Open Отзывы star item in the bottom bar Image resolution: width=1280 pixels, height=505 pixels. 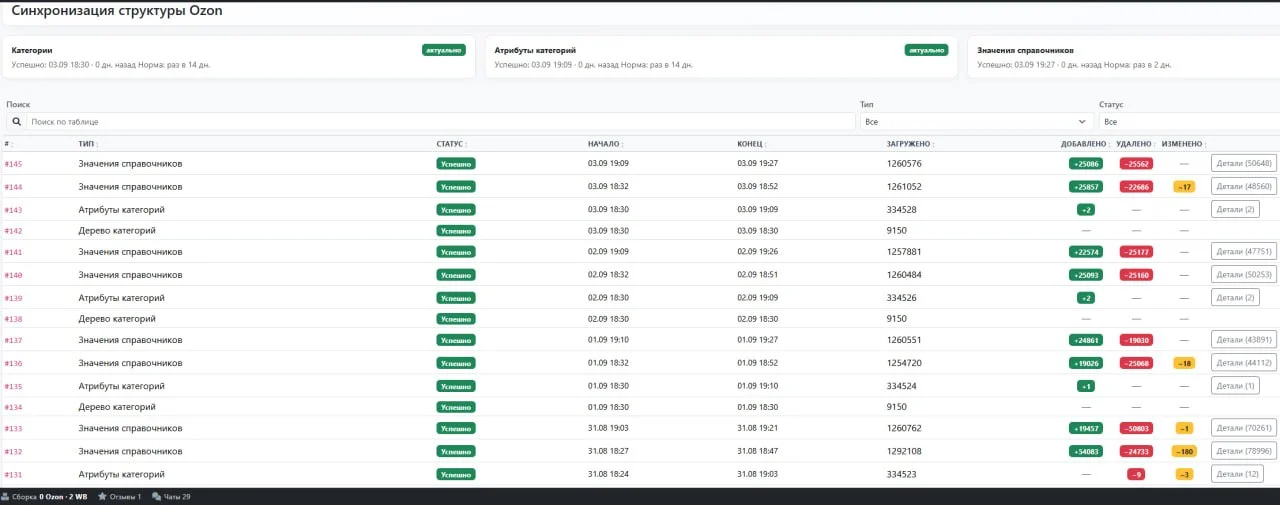tap(119, 497)
